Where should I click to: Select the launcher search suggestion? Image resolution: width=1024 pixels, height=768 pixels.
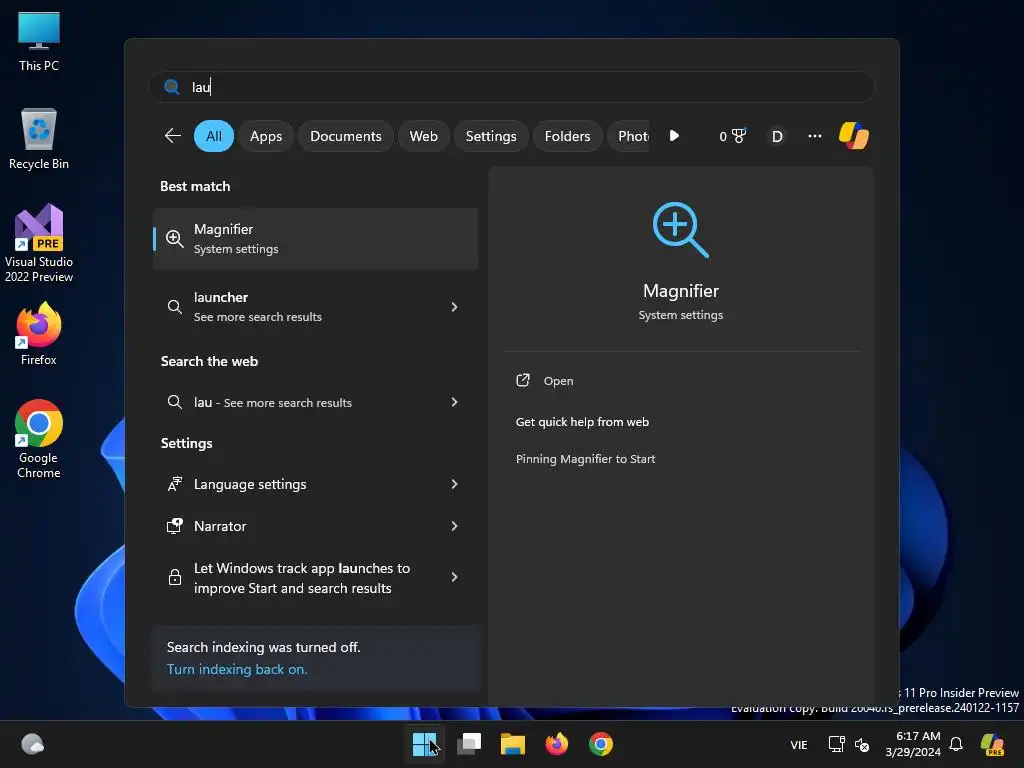(315, 307)
